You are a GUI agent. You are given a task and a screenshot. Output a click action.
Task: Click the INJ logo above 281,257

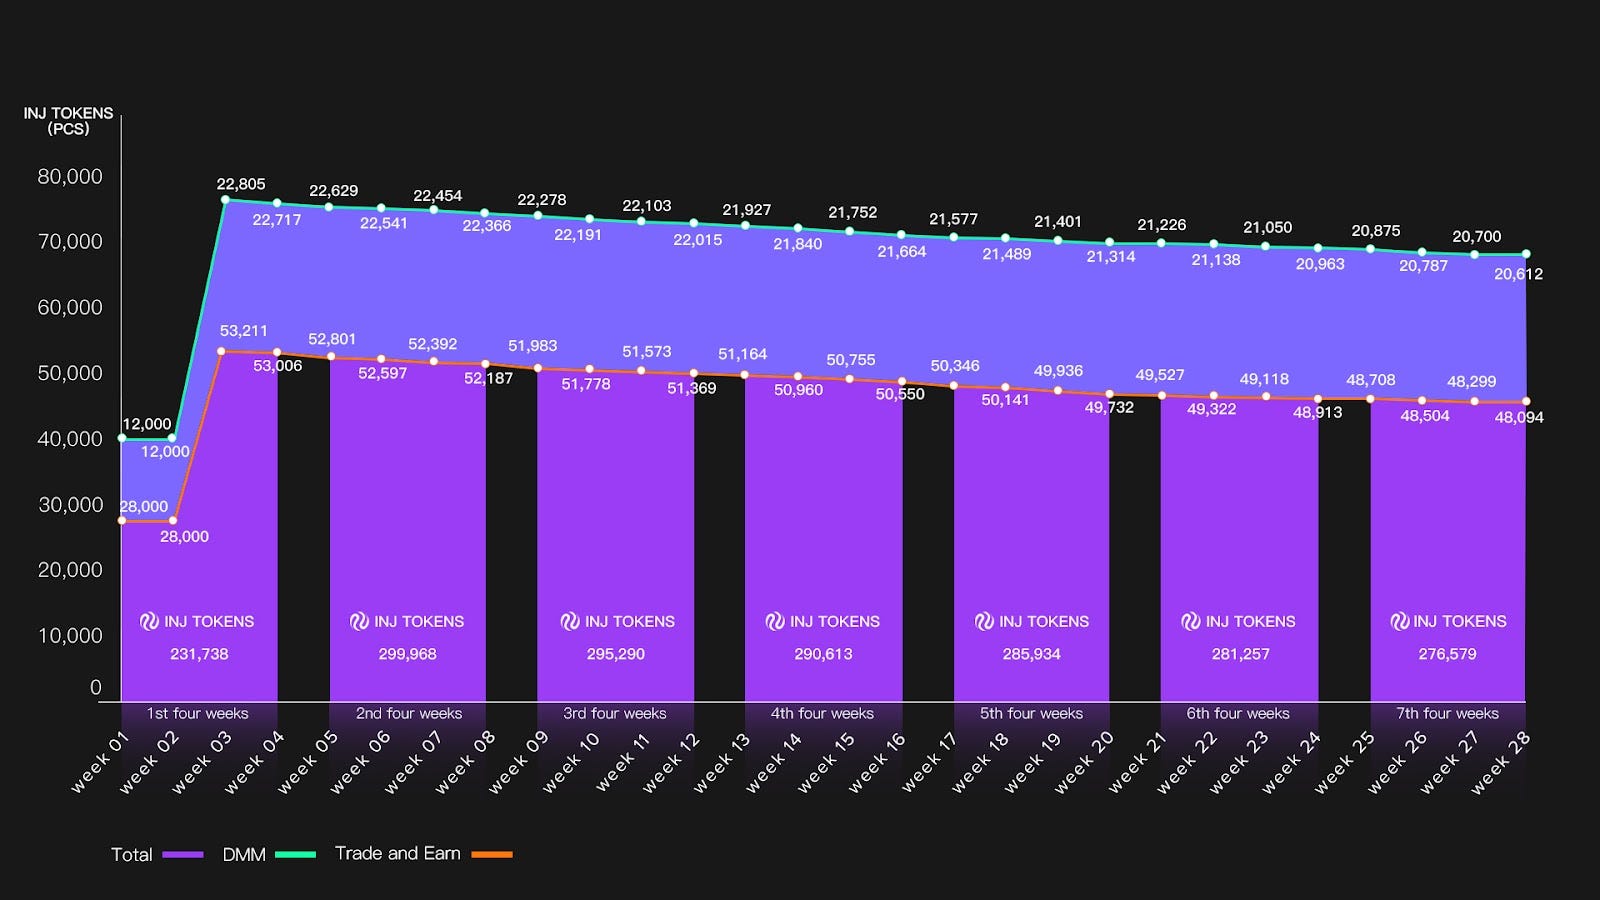click(x=1191, y=621)
